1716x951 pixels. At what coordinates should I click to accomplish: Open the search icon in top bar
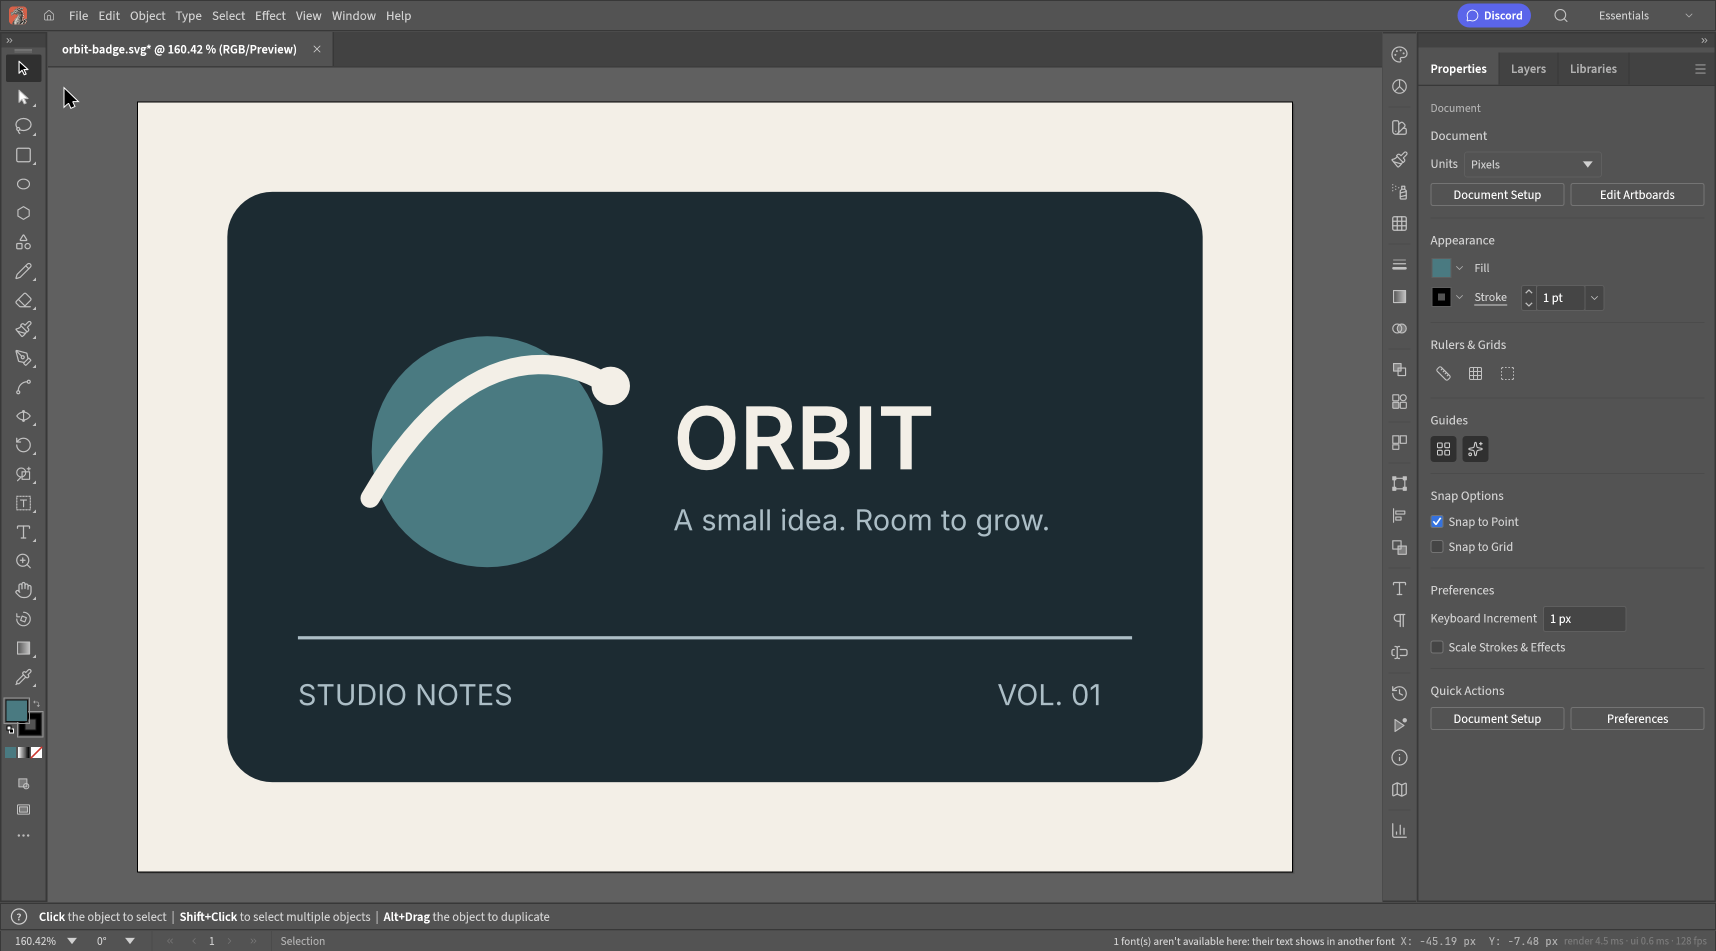(x=1561, y=15)
